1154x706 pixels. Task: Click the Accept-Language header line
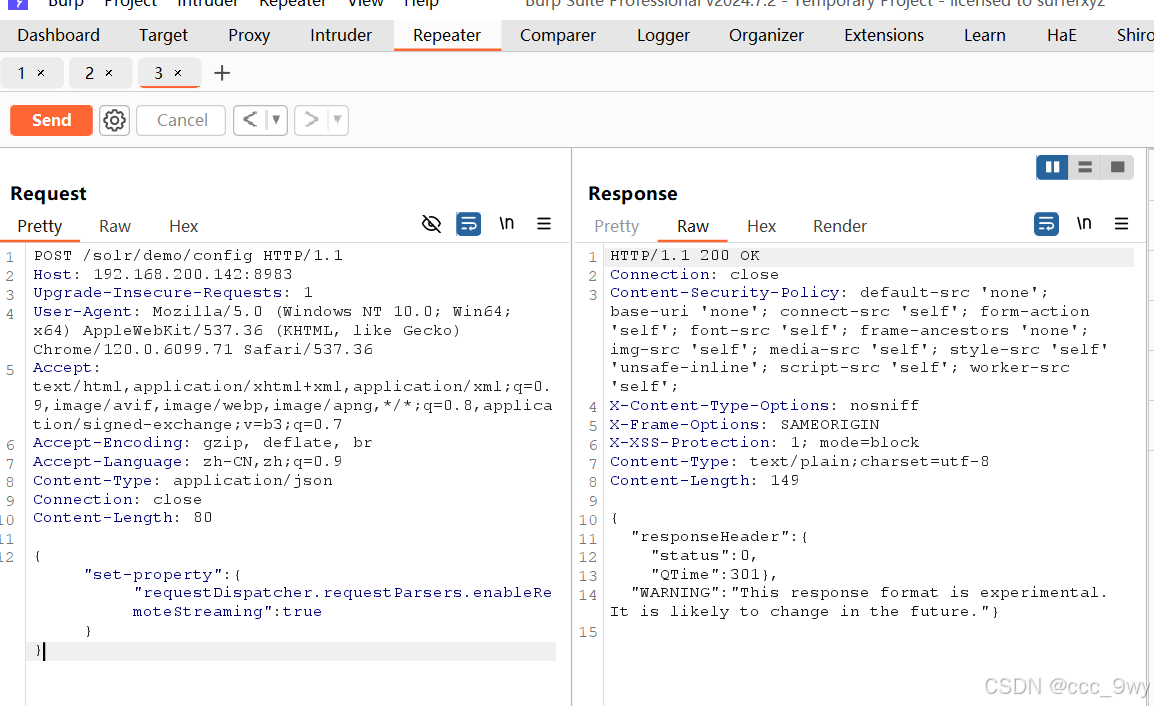(x=187, y=462)
